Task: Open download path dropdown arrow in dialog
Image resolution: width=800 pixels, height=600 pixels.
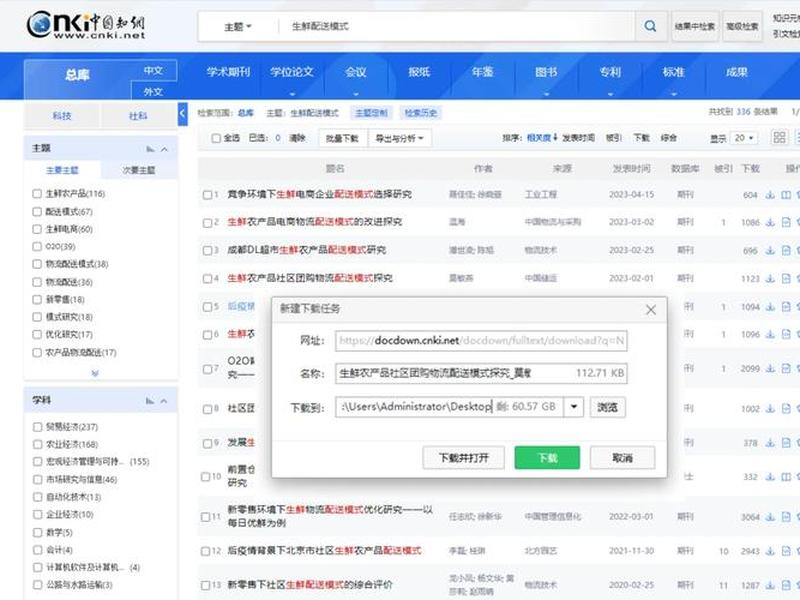Action: [x=573, y=407]
